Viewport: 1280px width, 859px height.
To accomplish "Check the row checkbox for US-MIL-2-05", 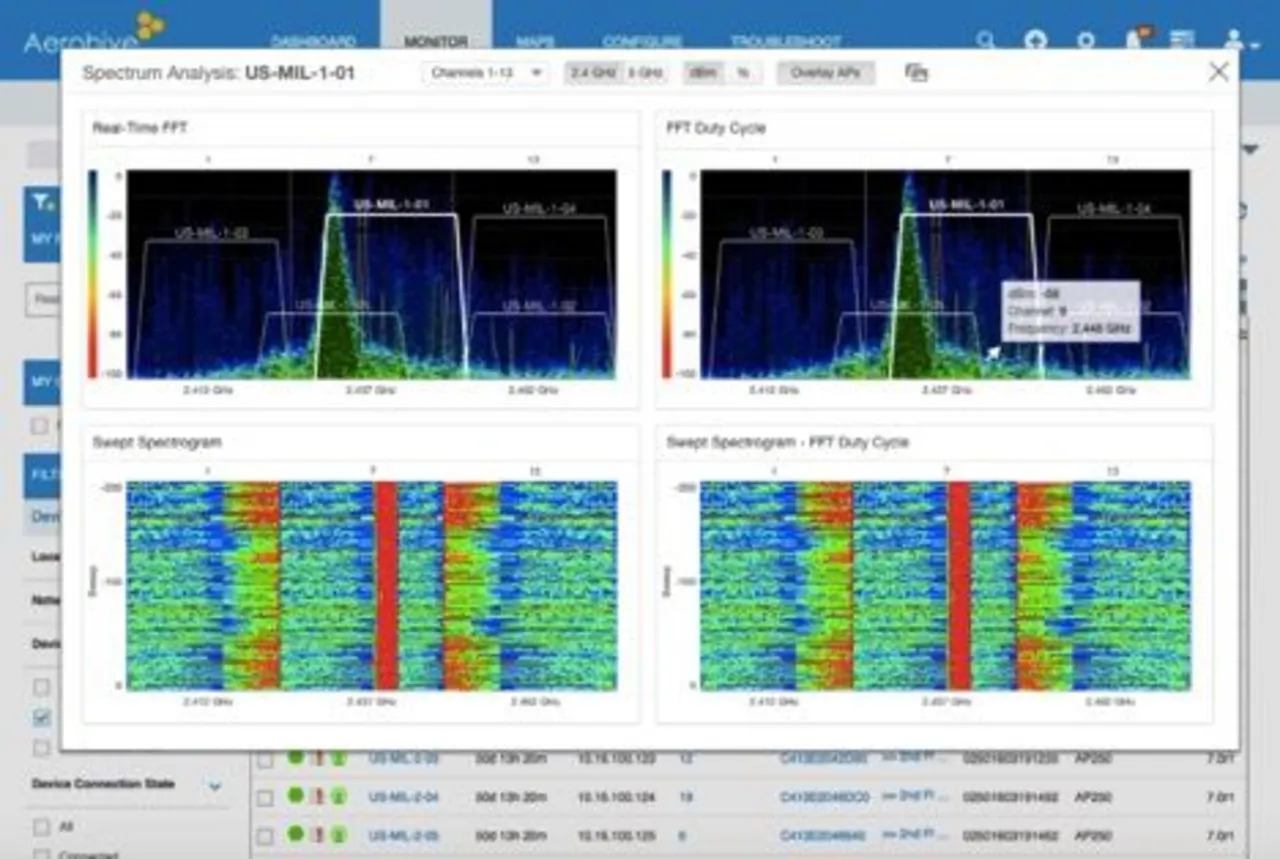I will [265, 834].
